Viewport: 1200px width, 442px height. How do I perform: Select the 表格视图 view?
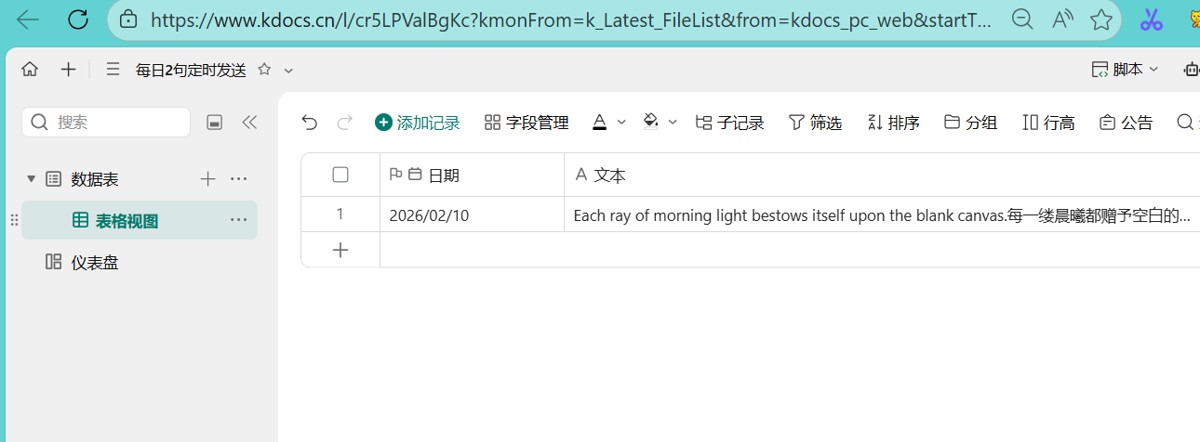pyautogui.click(x=126, y=221)
